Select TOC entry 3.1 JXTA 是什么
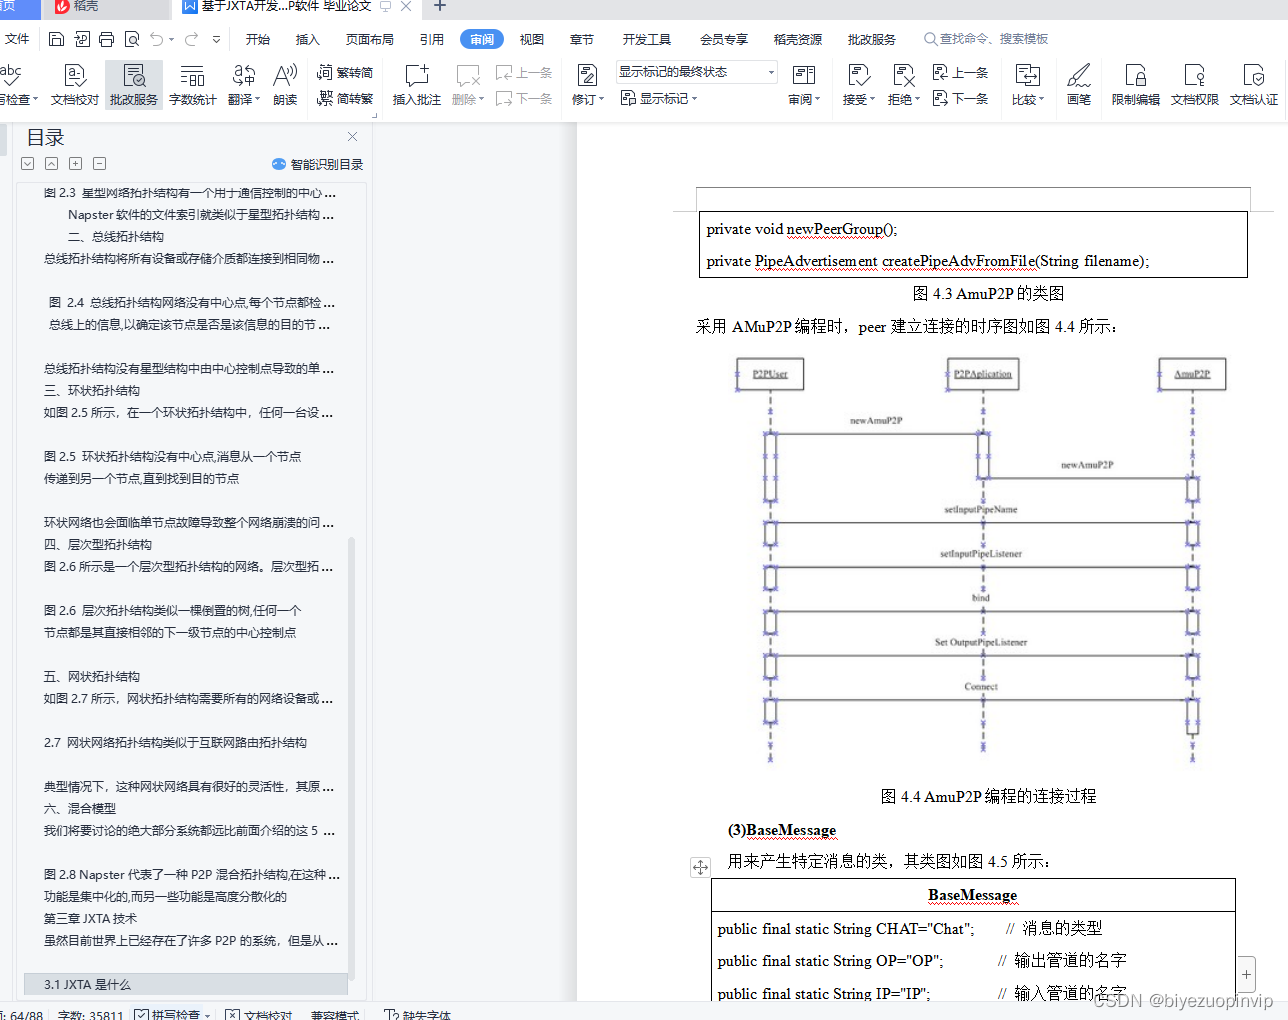 point(186,984)
